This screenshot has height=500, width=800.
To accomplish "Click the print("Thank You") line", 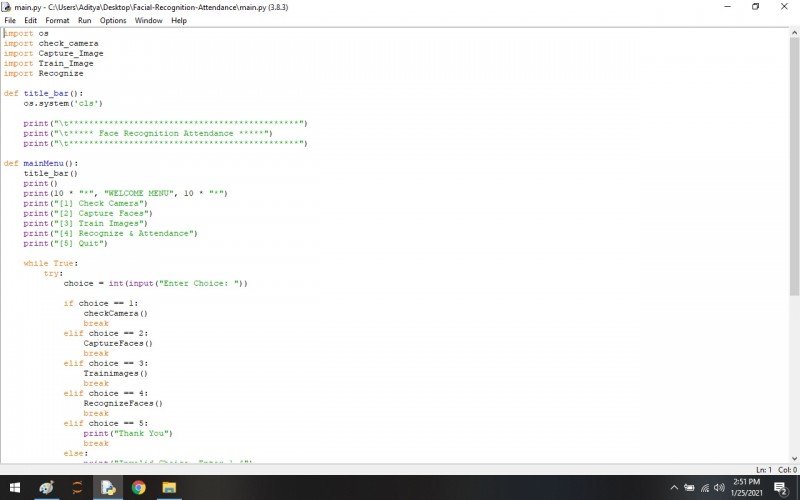I will [x=128, y=433].
